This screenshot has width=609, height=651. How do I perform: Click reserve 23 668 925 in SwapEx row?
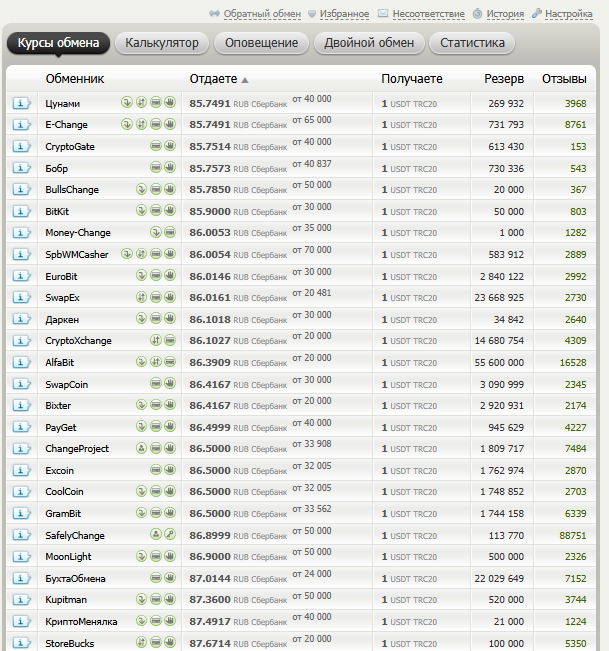pos(499,298)
